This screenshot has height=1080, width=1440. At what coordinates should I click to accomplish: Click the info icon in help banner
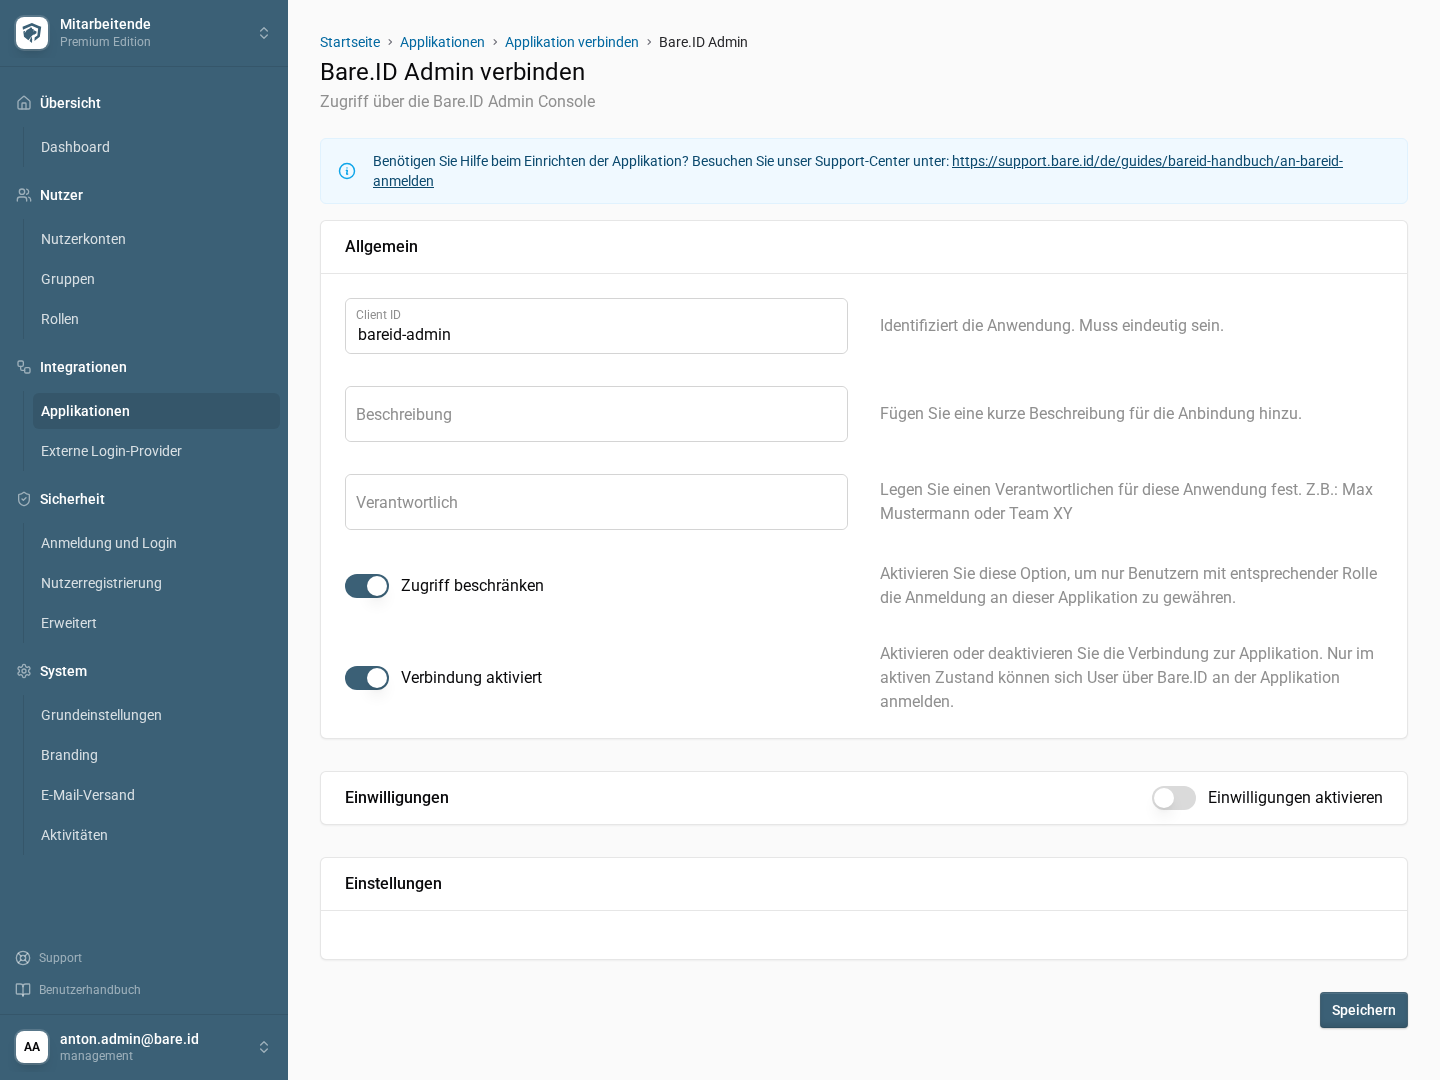tap(347, 171)
